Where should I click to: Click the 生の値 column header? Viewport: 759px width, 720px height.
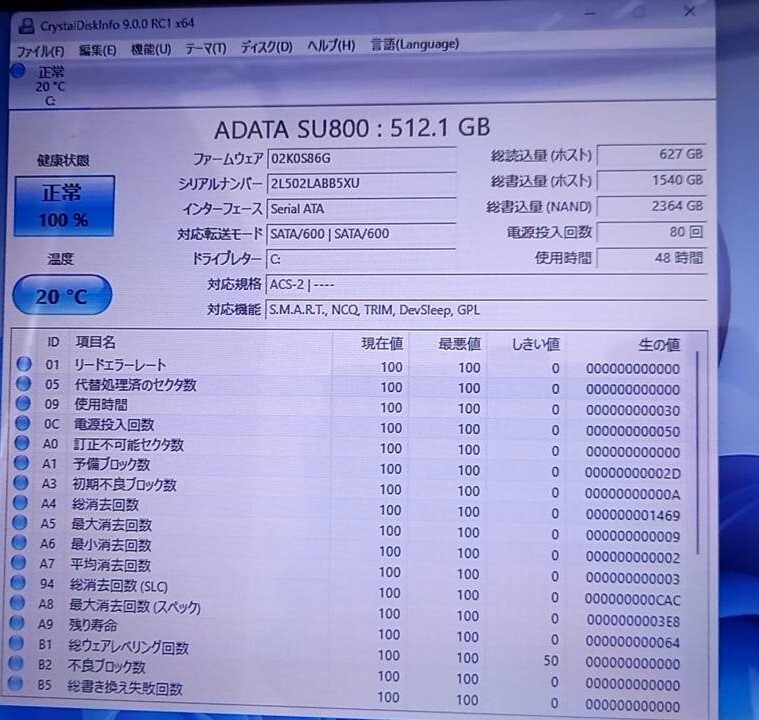pyautogui.click(x=659, y=345)
